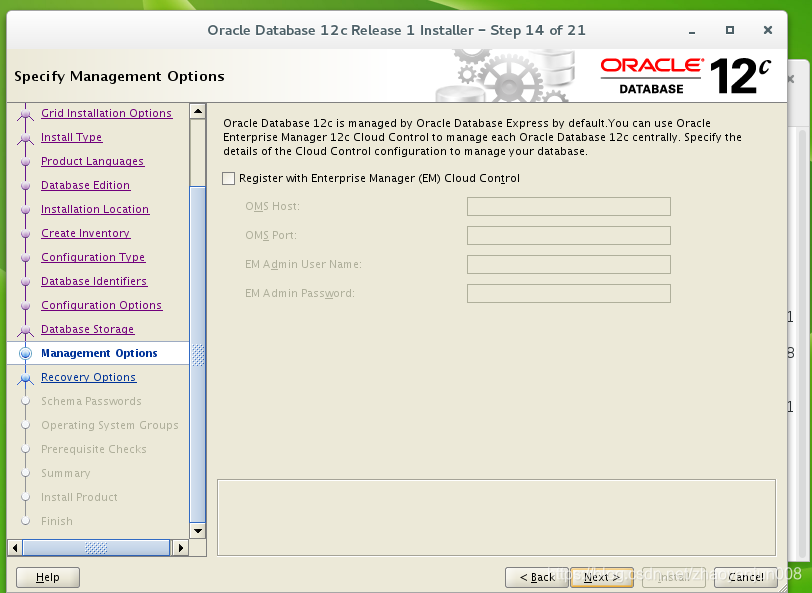The width and height of the screenshot is (812, 593).
Task: Click step list scroll up arrow
Action: click(198, 111)
